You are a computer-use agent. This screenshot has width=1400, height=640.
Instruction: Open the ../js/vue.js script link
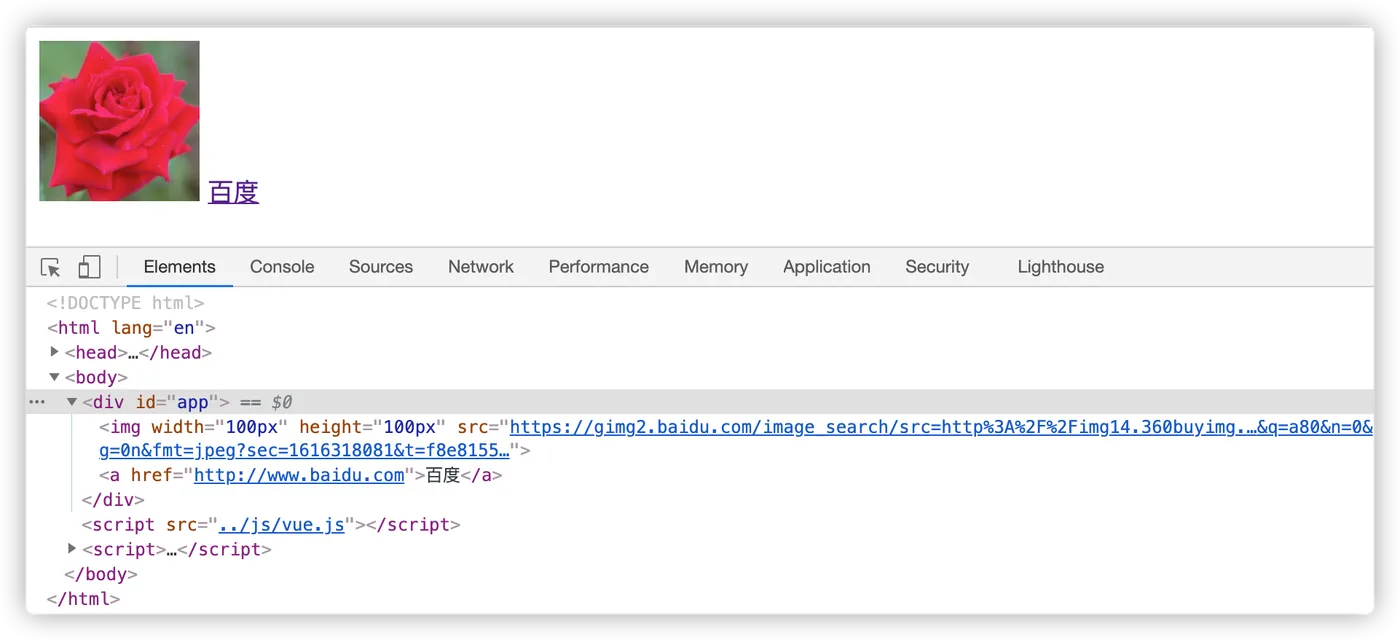click(281, 525)
